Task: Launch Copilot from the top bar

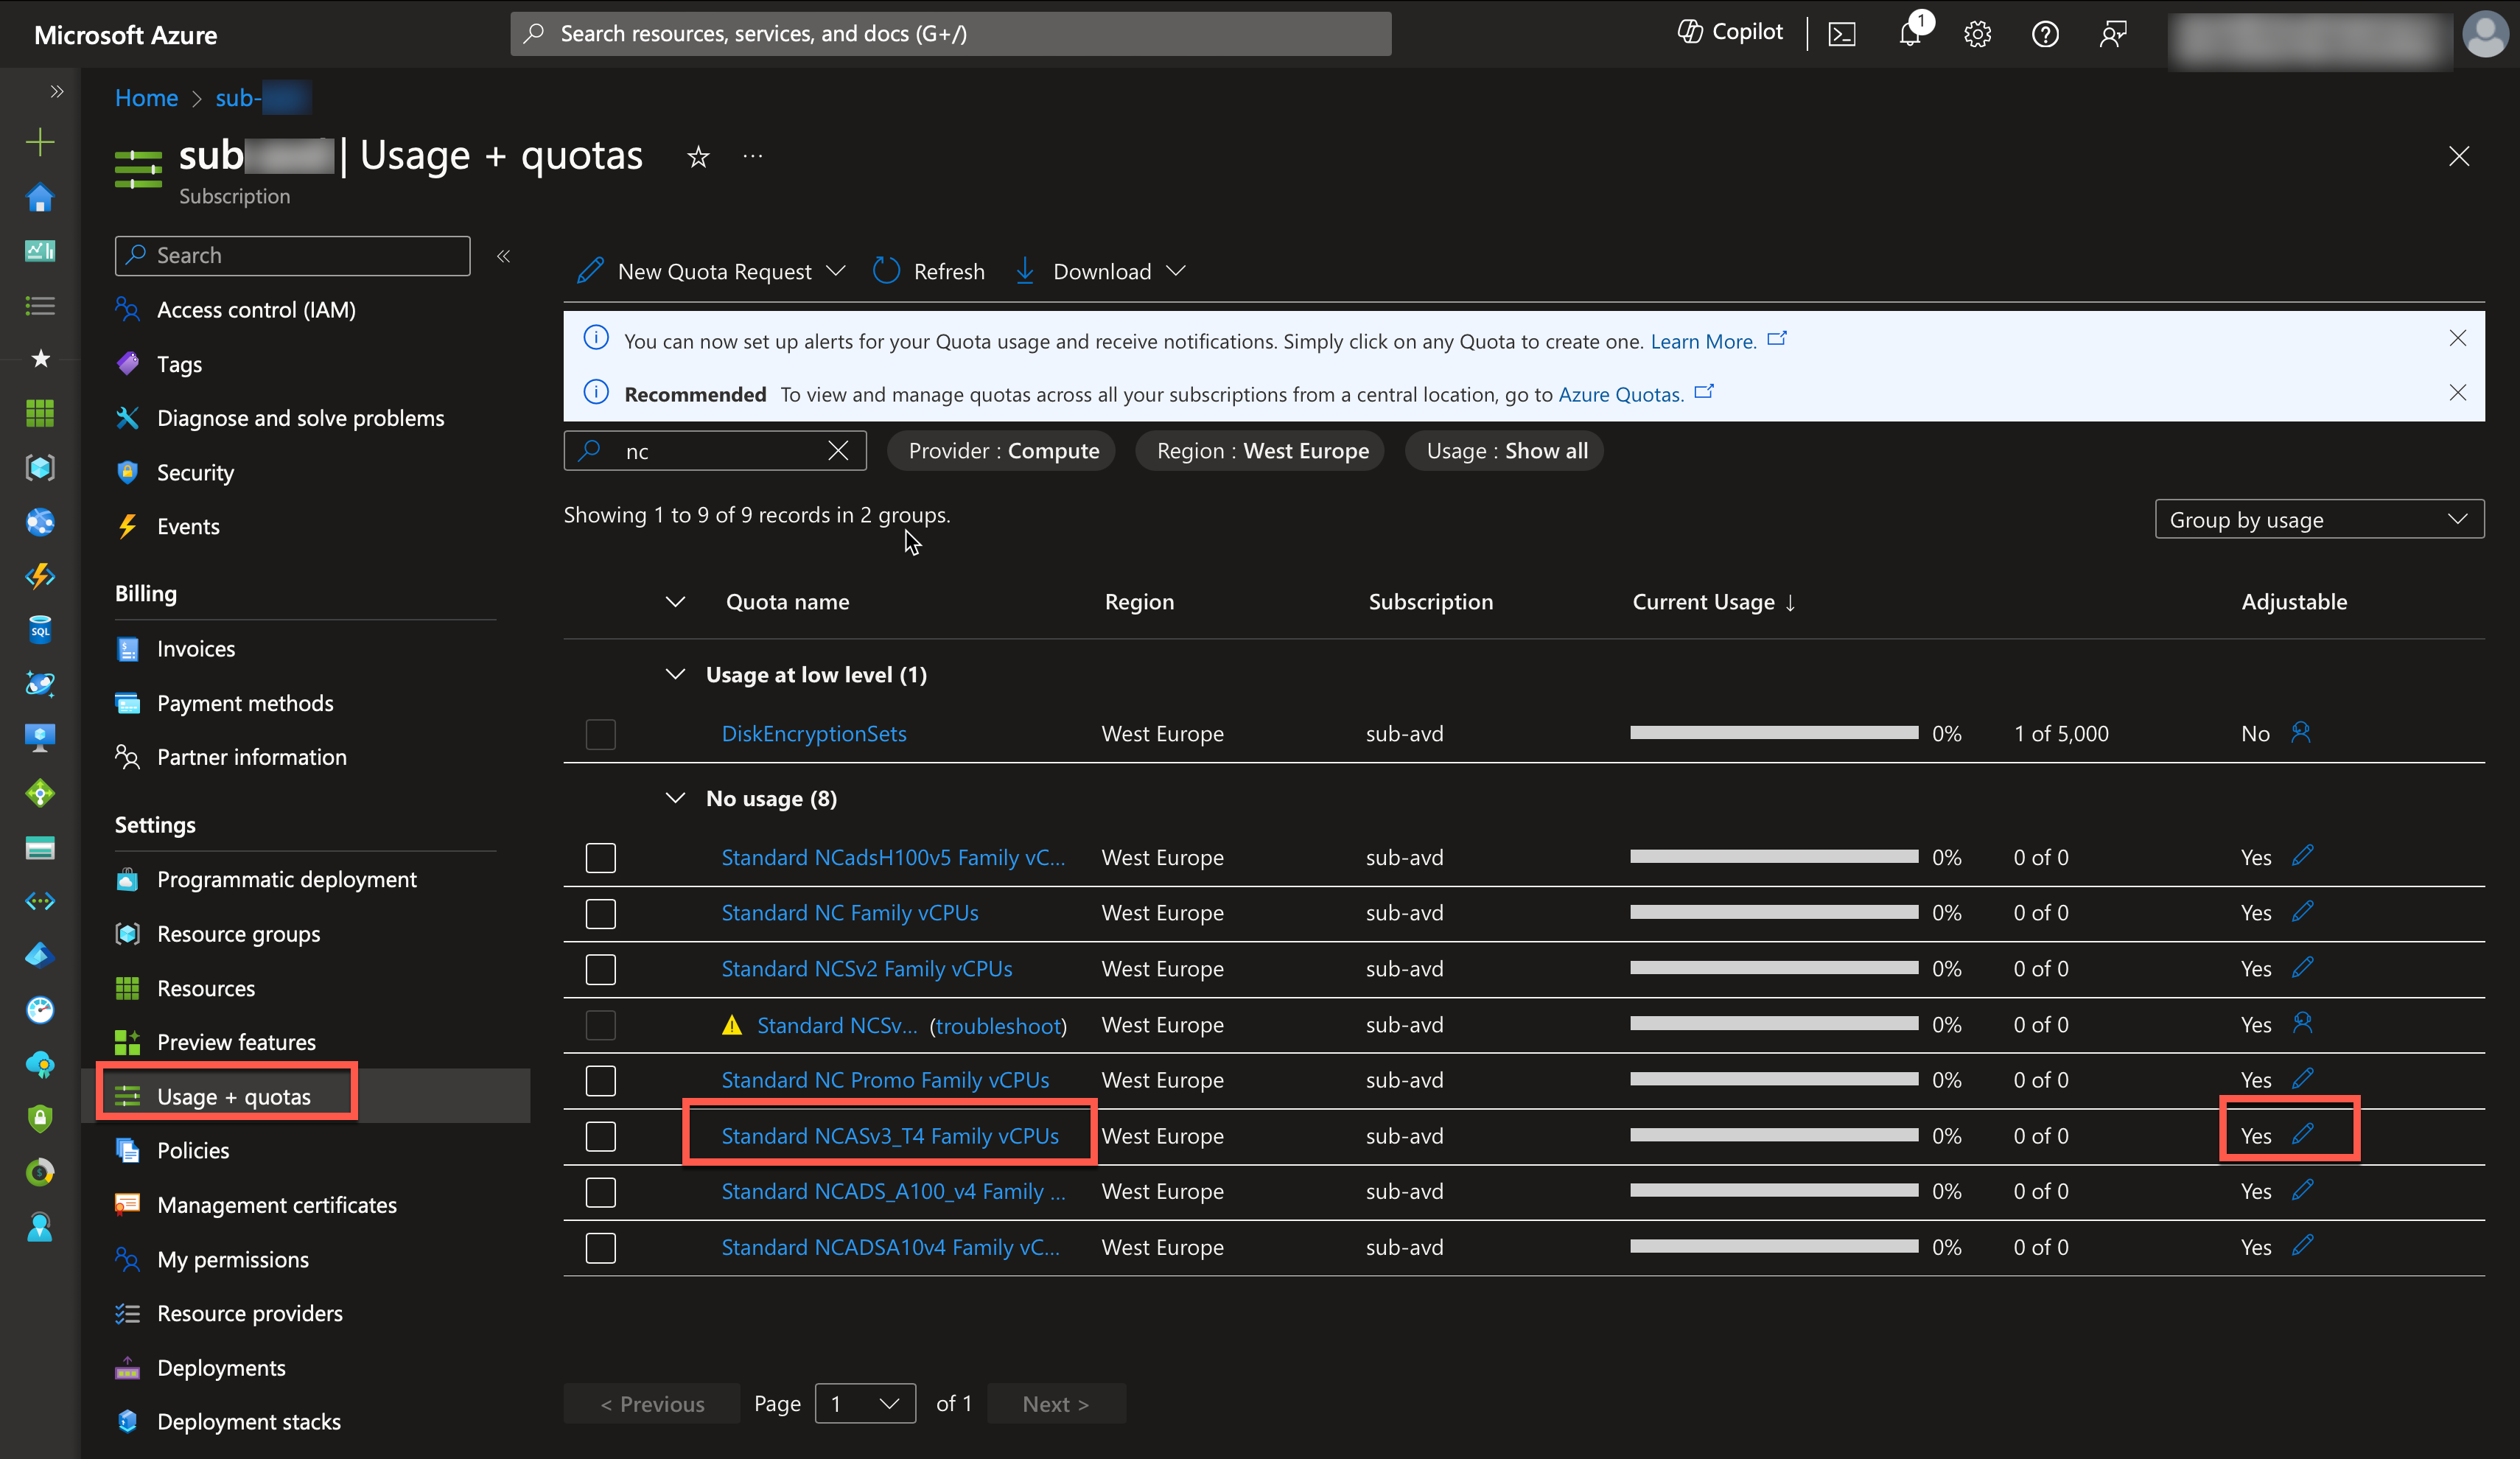Action: [x=1730, y=32]
